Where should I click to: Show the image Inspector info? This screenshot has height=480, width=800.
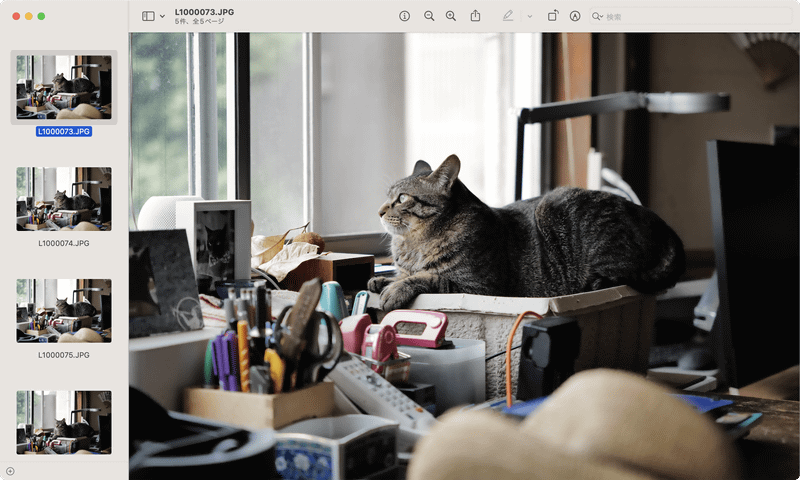[x=404, y=16]
